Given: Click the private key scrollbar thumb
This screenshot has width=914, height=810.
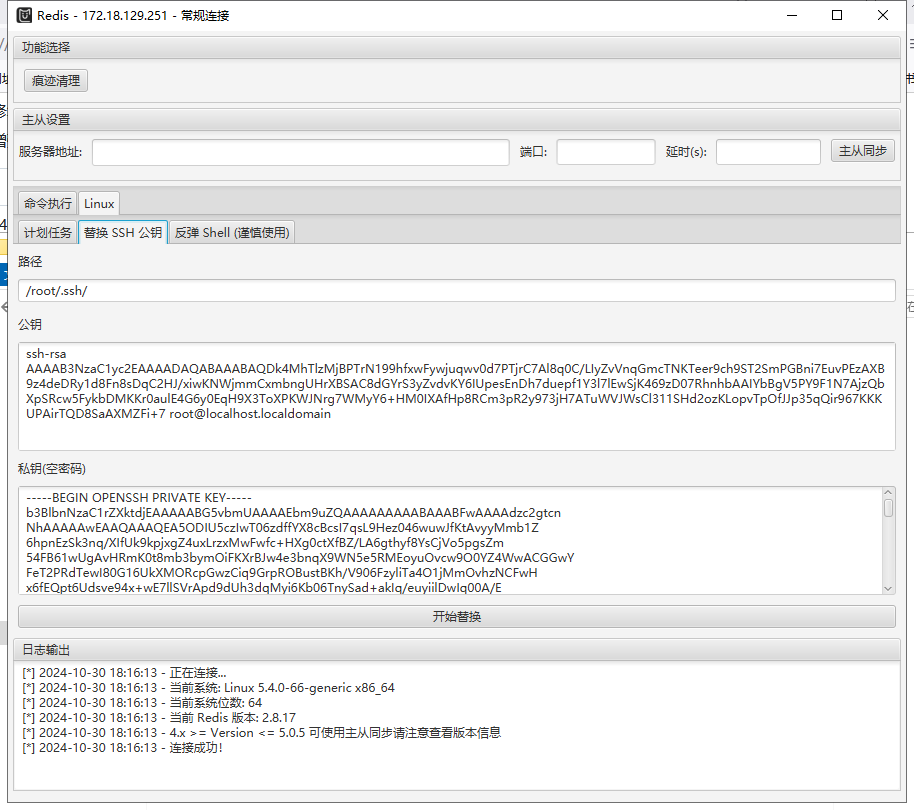Looking at the screenshot, I should [x=888, y=508].
